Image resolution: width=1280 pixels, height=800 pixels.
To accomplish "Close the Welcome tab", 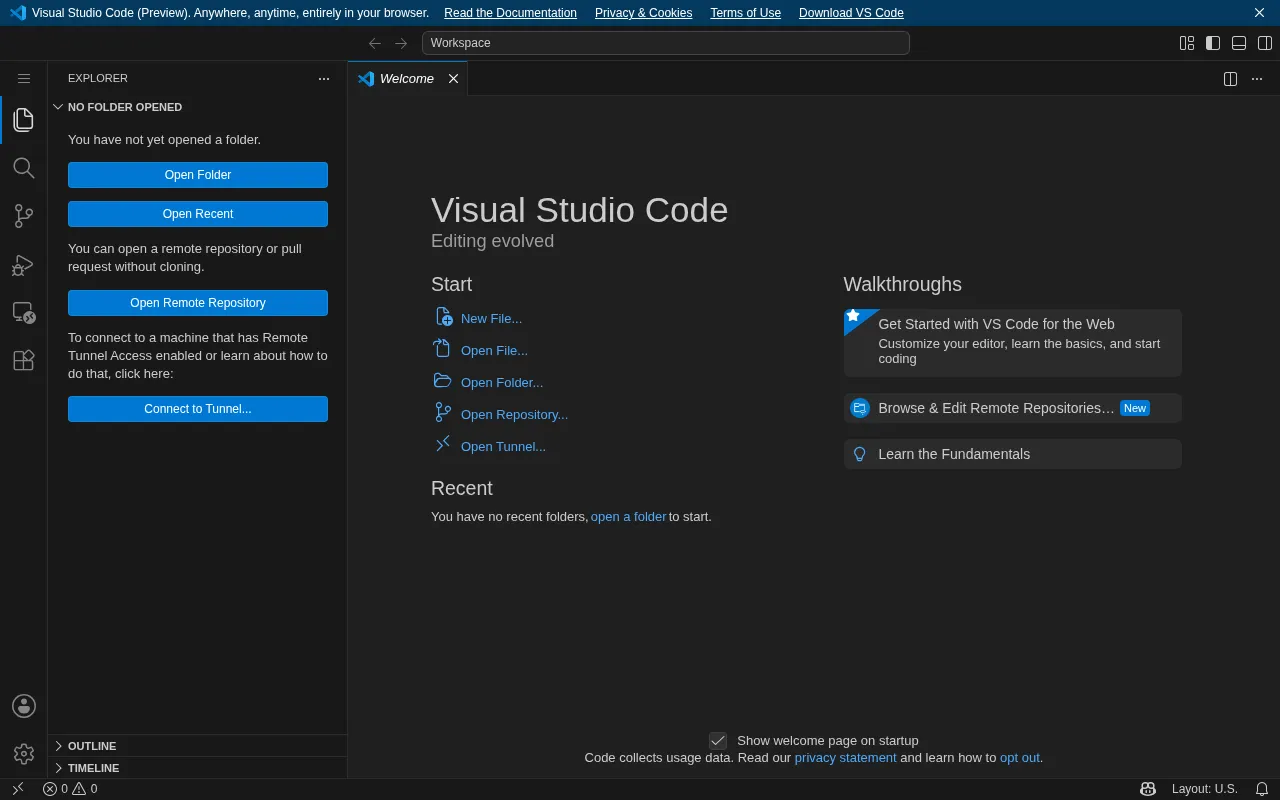I will (x=453, y=79).
